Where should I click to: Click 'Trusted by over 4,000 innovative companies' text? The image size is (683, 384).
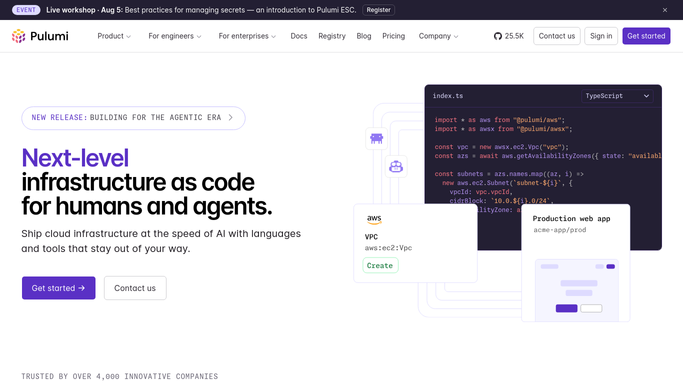pos(120,376)
